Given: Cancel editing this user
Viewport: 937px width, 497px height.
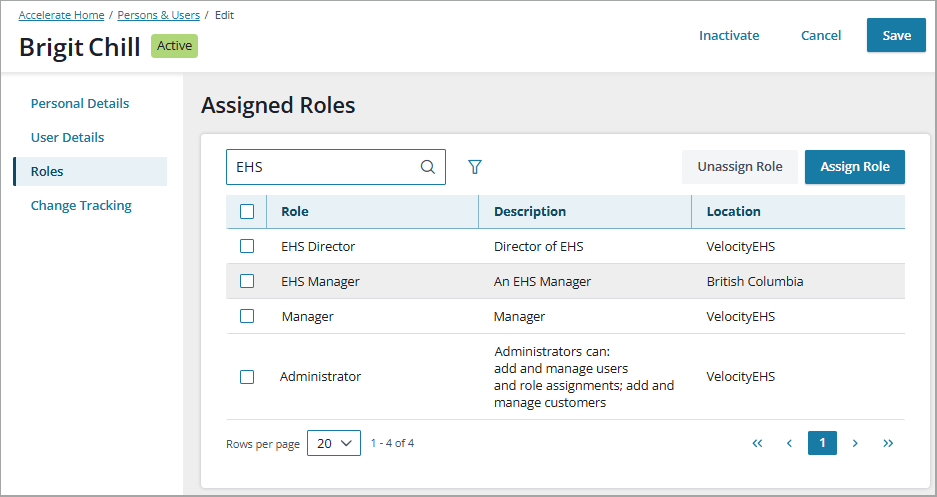Looking at the screenshot, I should point(821,35).
